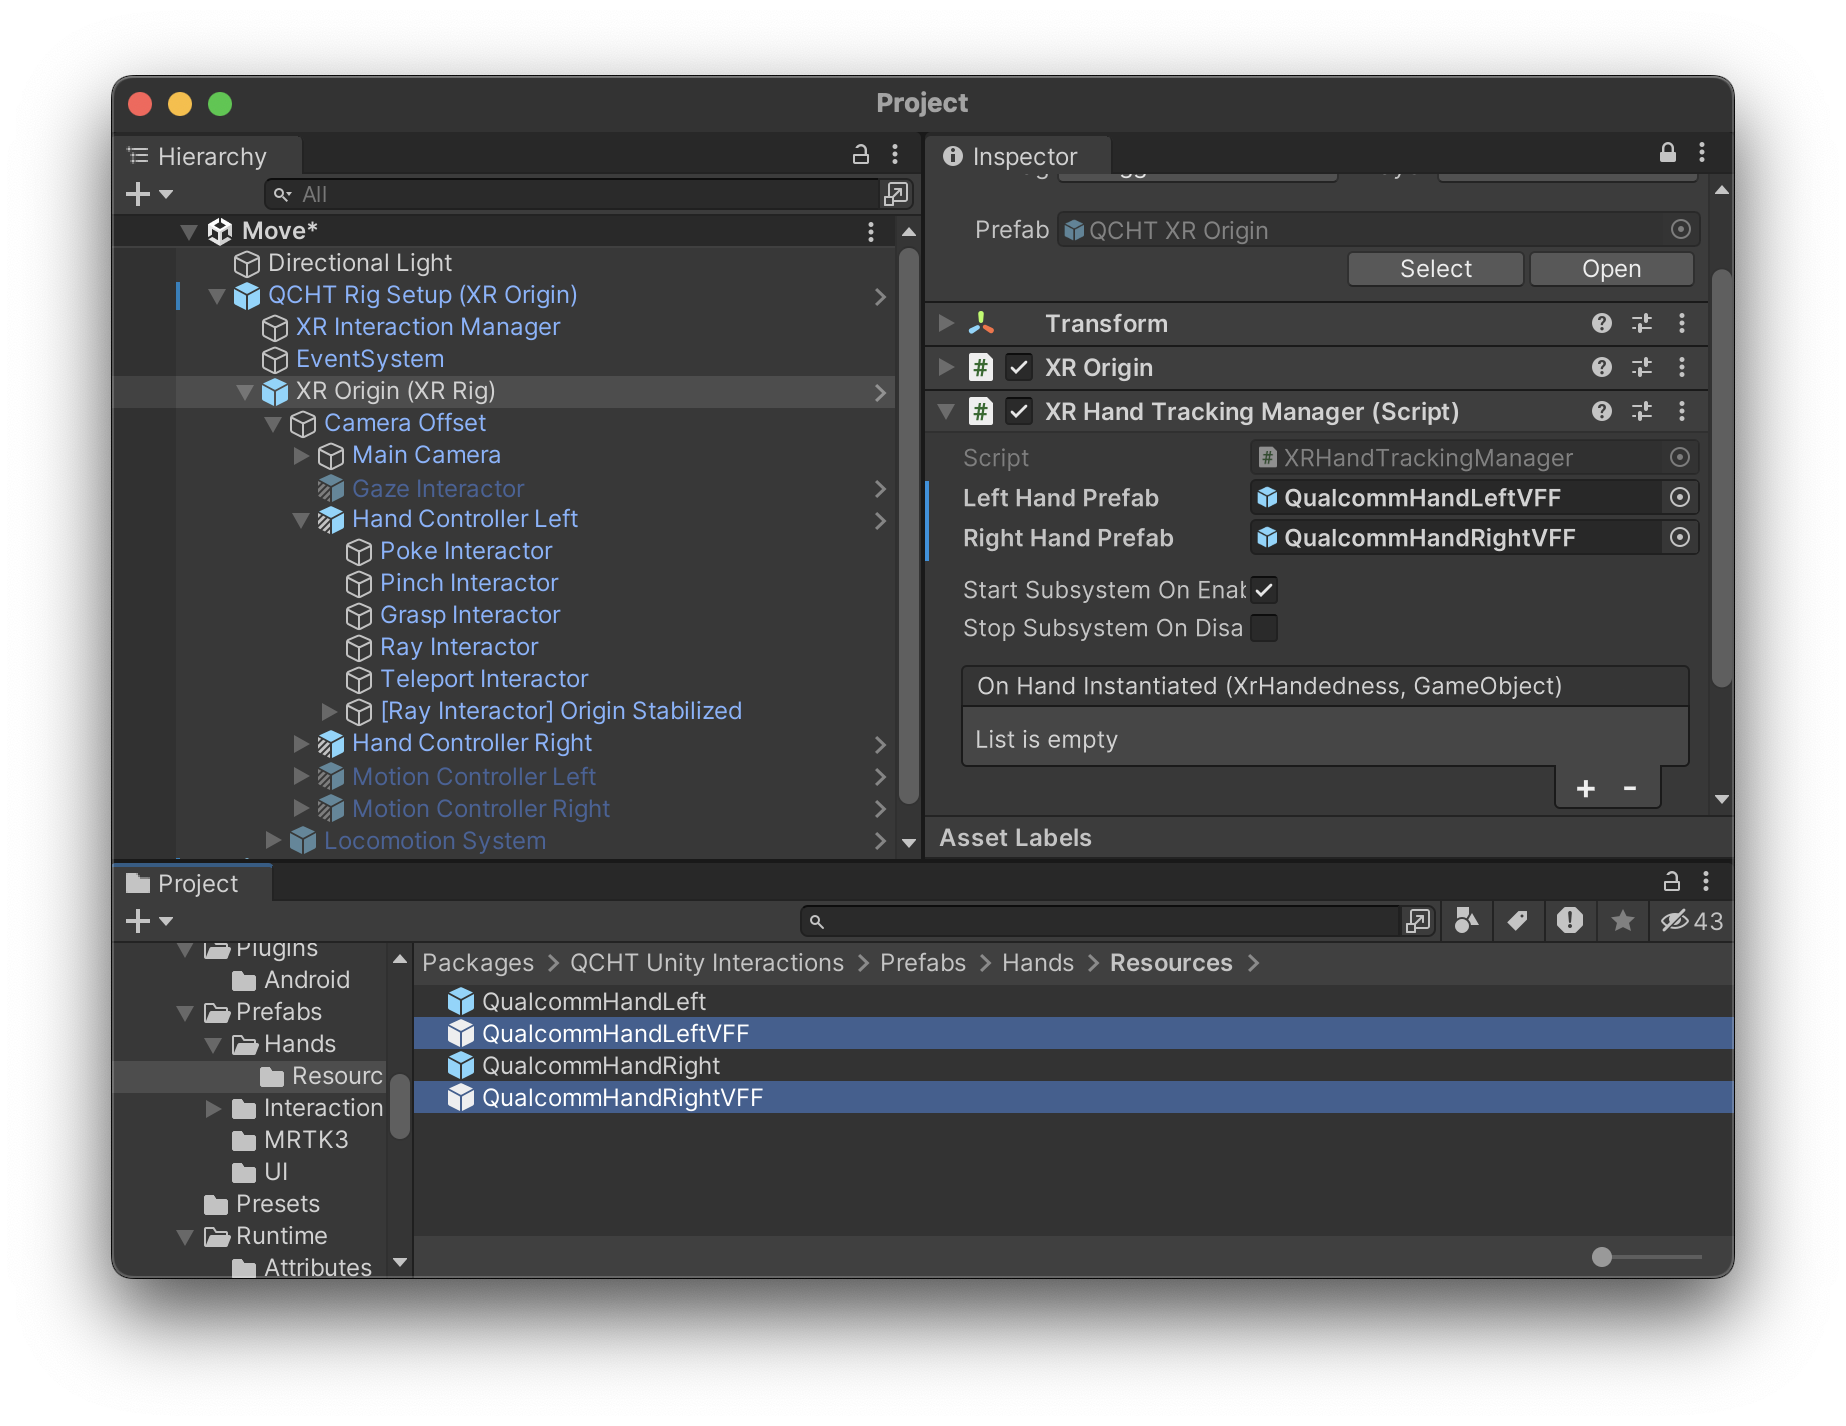1846x1426 pixels.
Task: Expand Main Camera foldout
Action: coord(301,456)
